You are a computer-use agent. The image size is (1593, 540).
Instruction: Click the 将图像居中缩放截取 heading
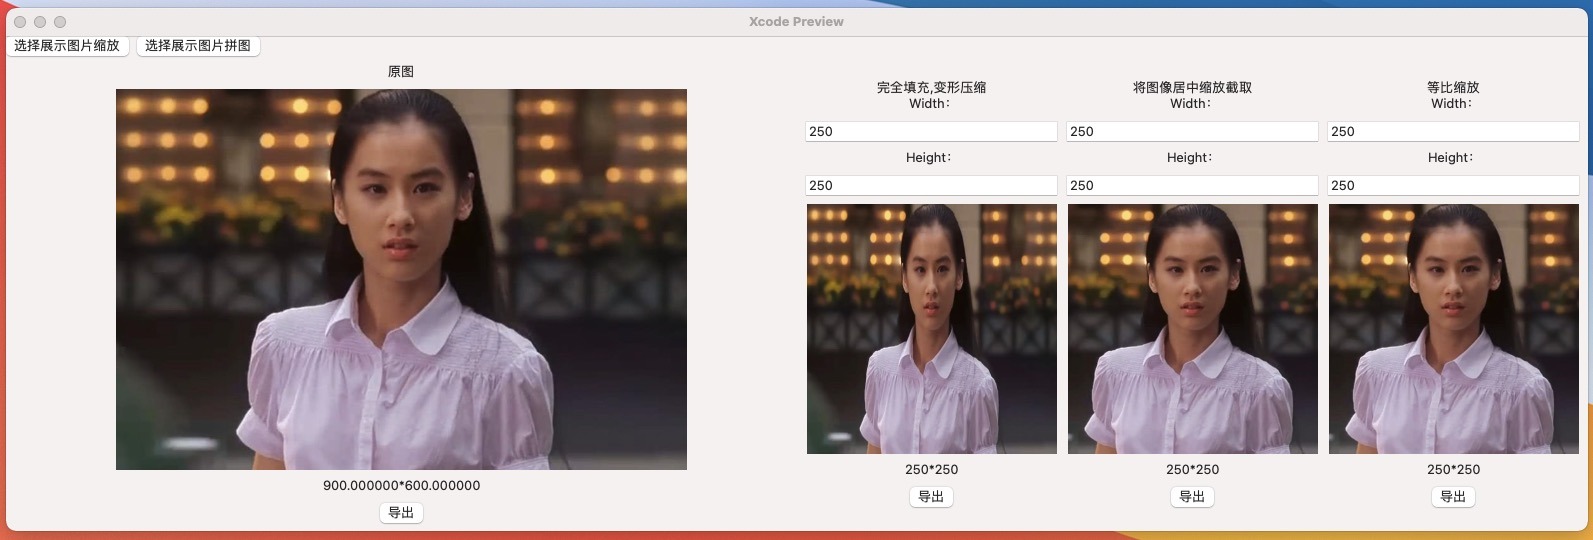tap(1192, 87)
